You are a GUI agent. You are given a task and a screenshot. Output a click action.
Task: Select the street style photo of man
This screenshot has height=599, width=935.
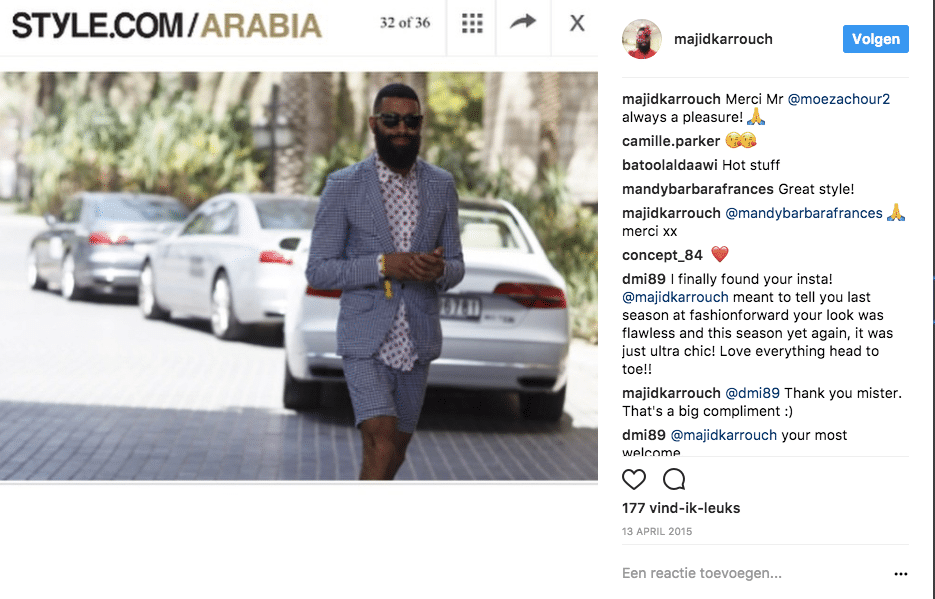[x=299, y=276]
